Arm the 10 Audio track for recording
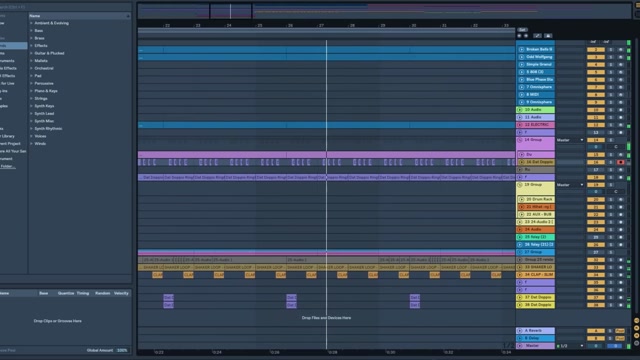This screenshot has height=360, width=640. 620,110
